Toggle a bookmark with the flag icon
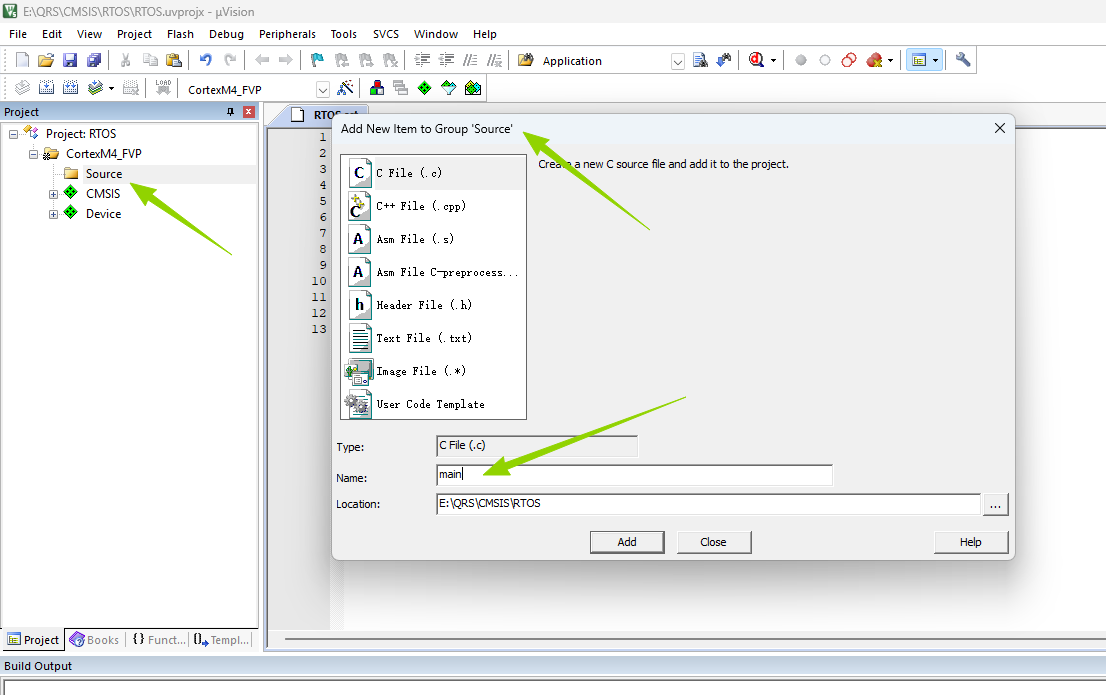This screenshot has width=1106, height=695. 317,61
